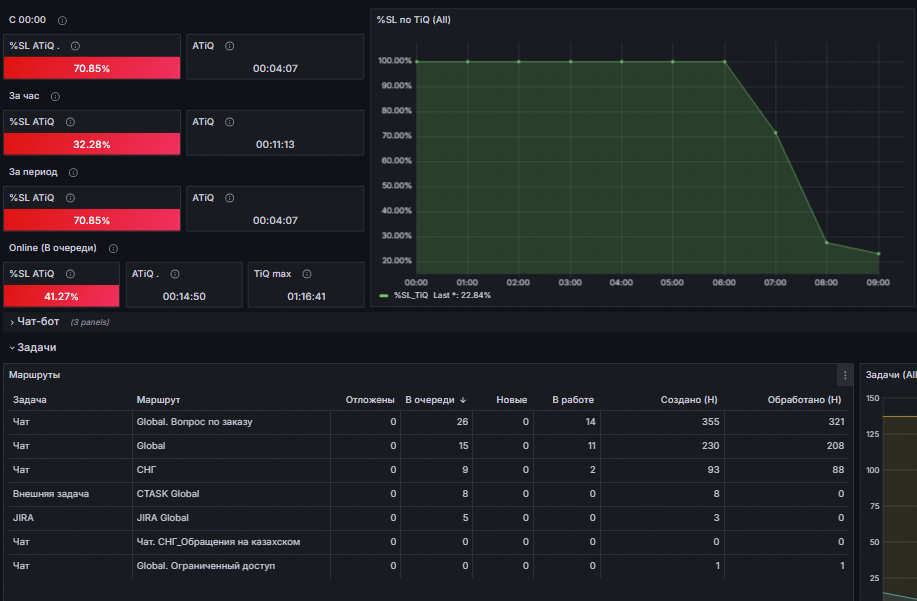917x601 pixels.
Task: Click the chart data point at 08:00
Action: pyautogui.click(x=826, y=243)
